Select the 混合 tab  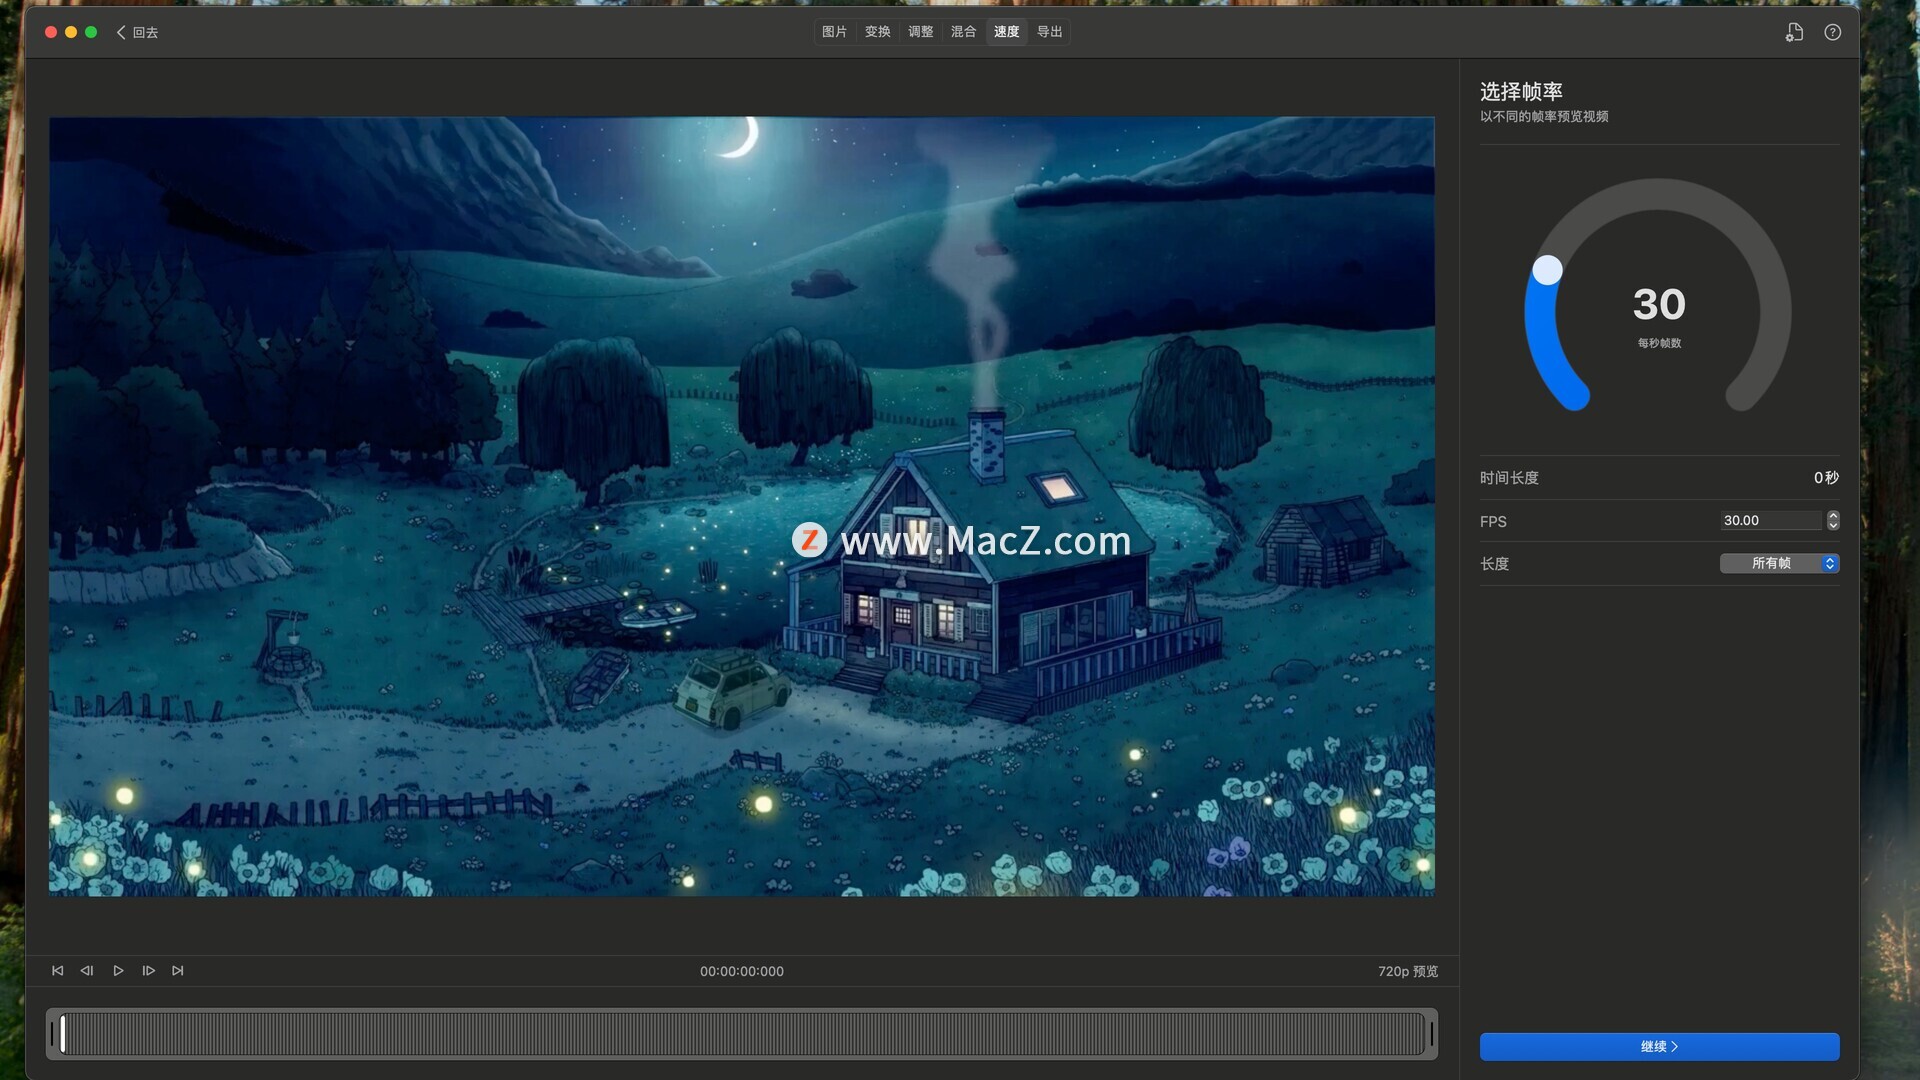[963, 32]
